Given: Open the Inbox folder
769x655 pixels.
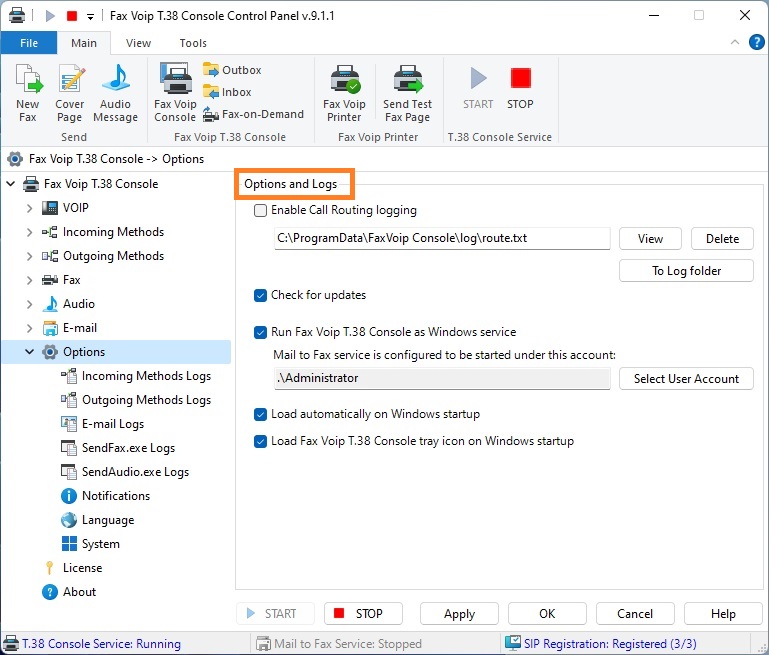Looking at the screenshot, I should click(x=227, y=92).
